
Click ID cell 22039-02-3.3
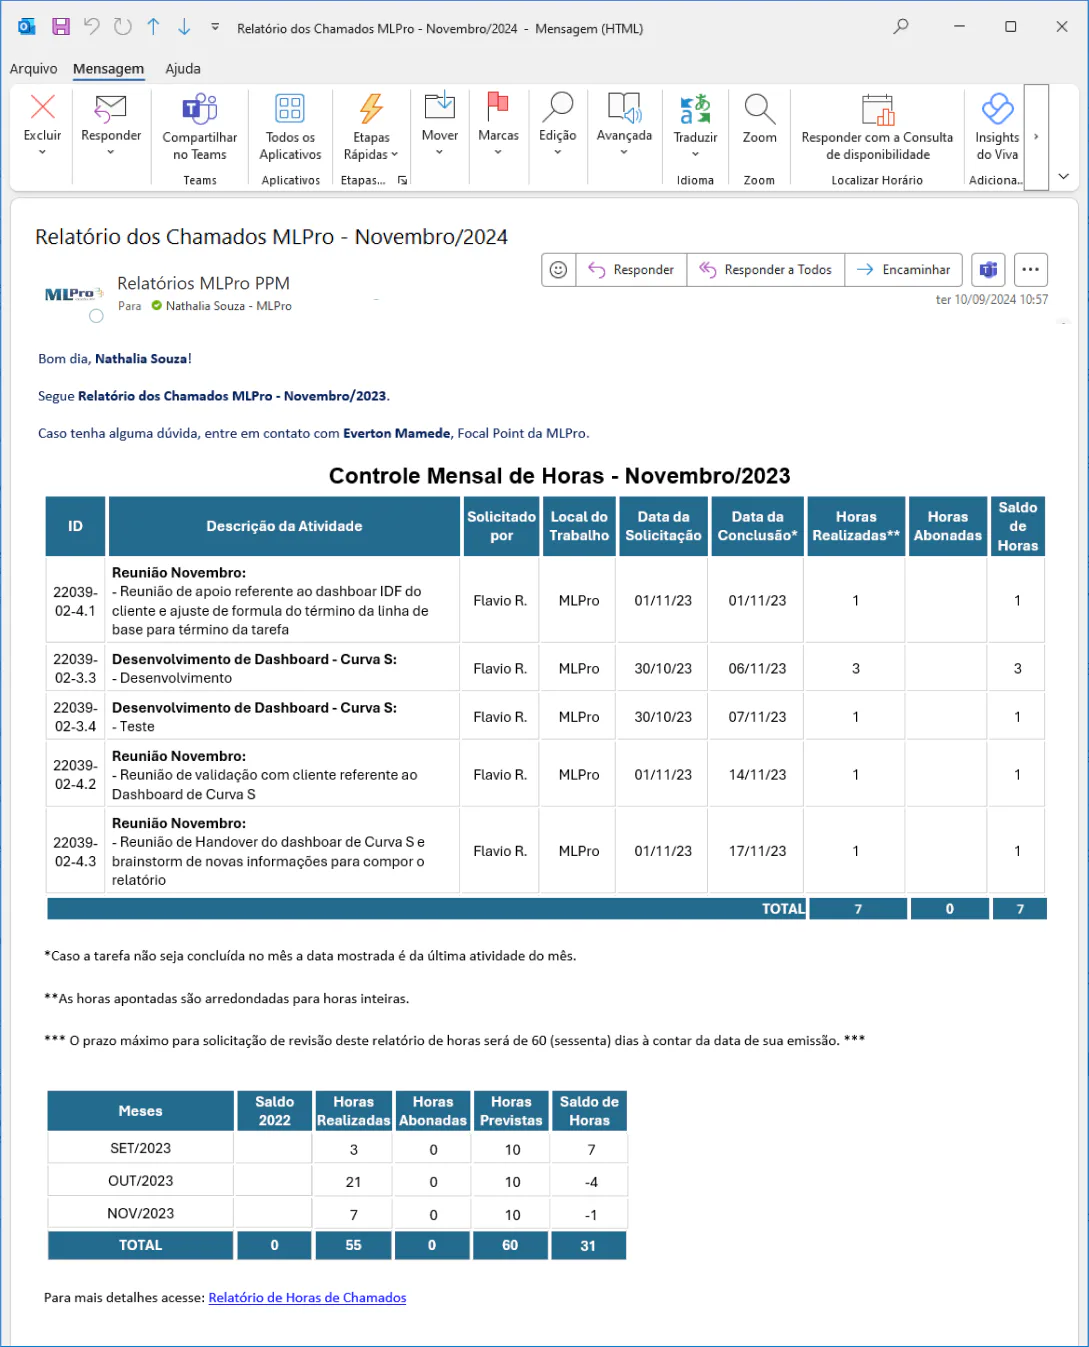(75, 669)
